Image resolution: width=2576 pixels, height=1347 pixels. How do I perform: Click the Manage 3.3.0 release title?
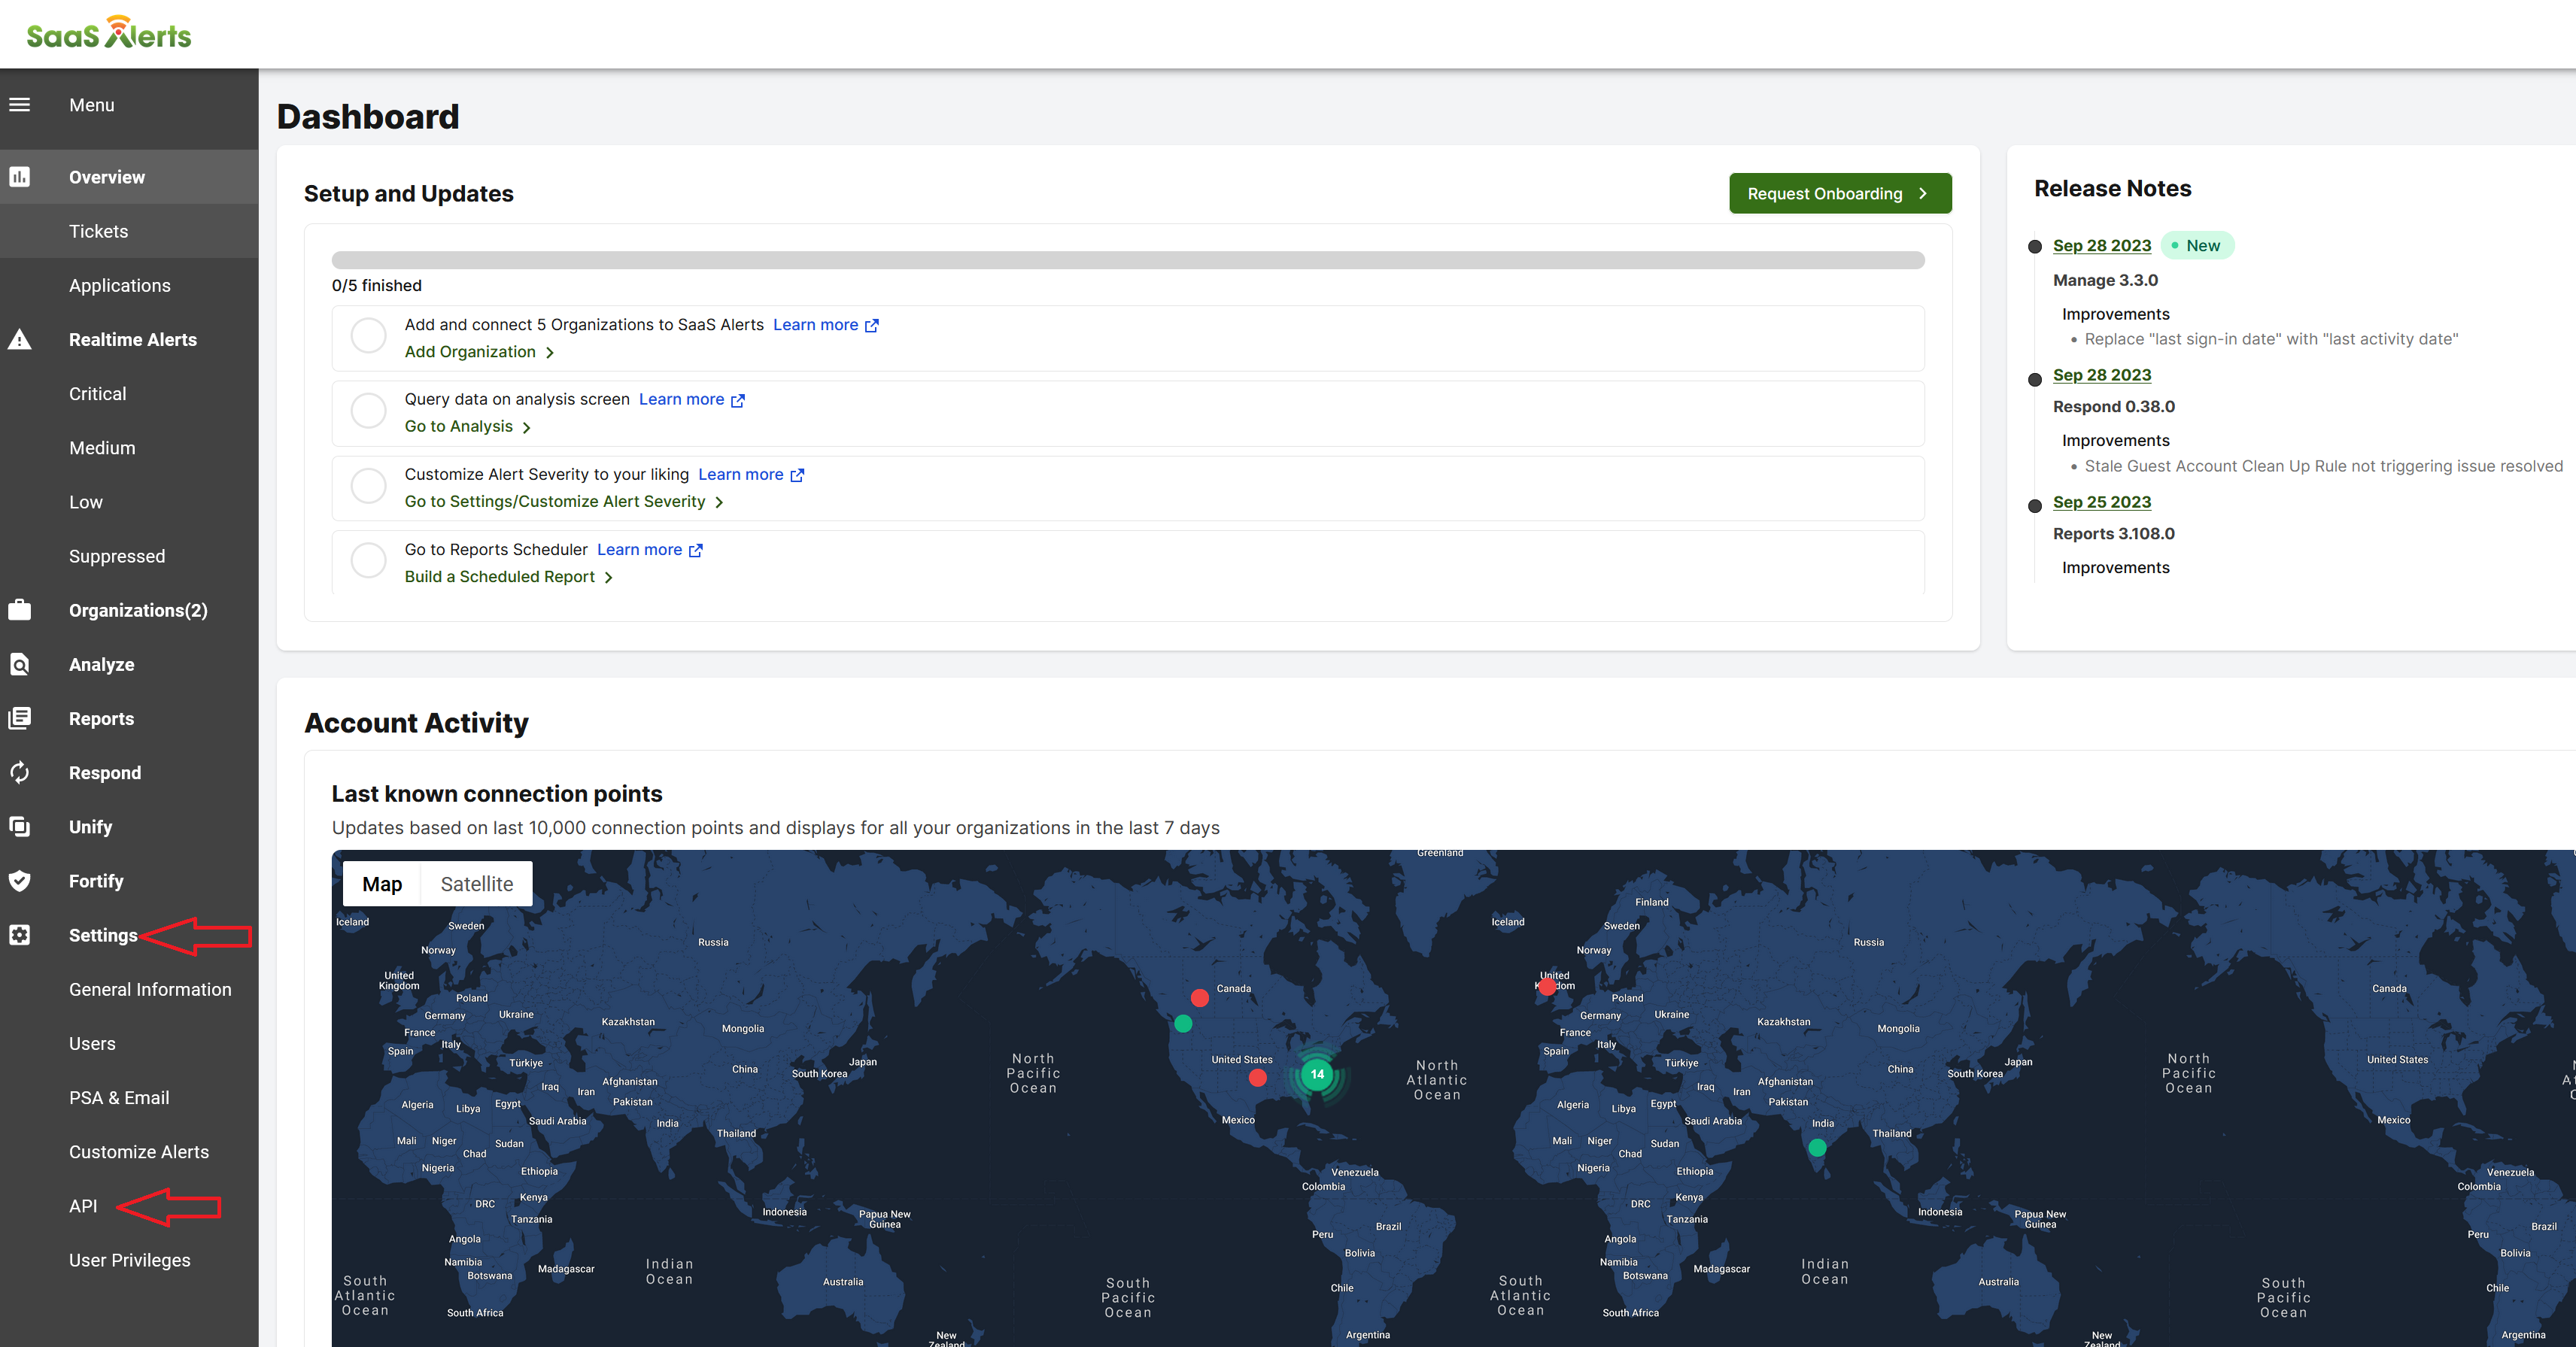(x=2105, y=281)
